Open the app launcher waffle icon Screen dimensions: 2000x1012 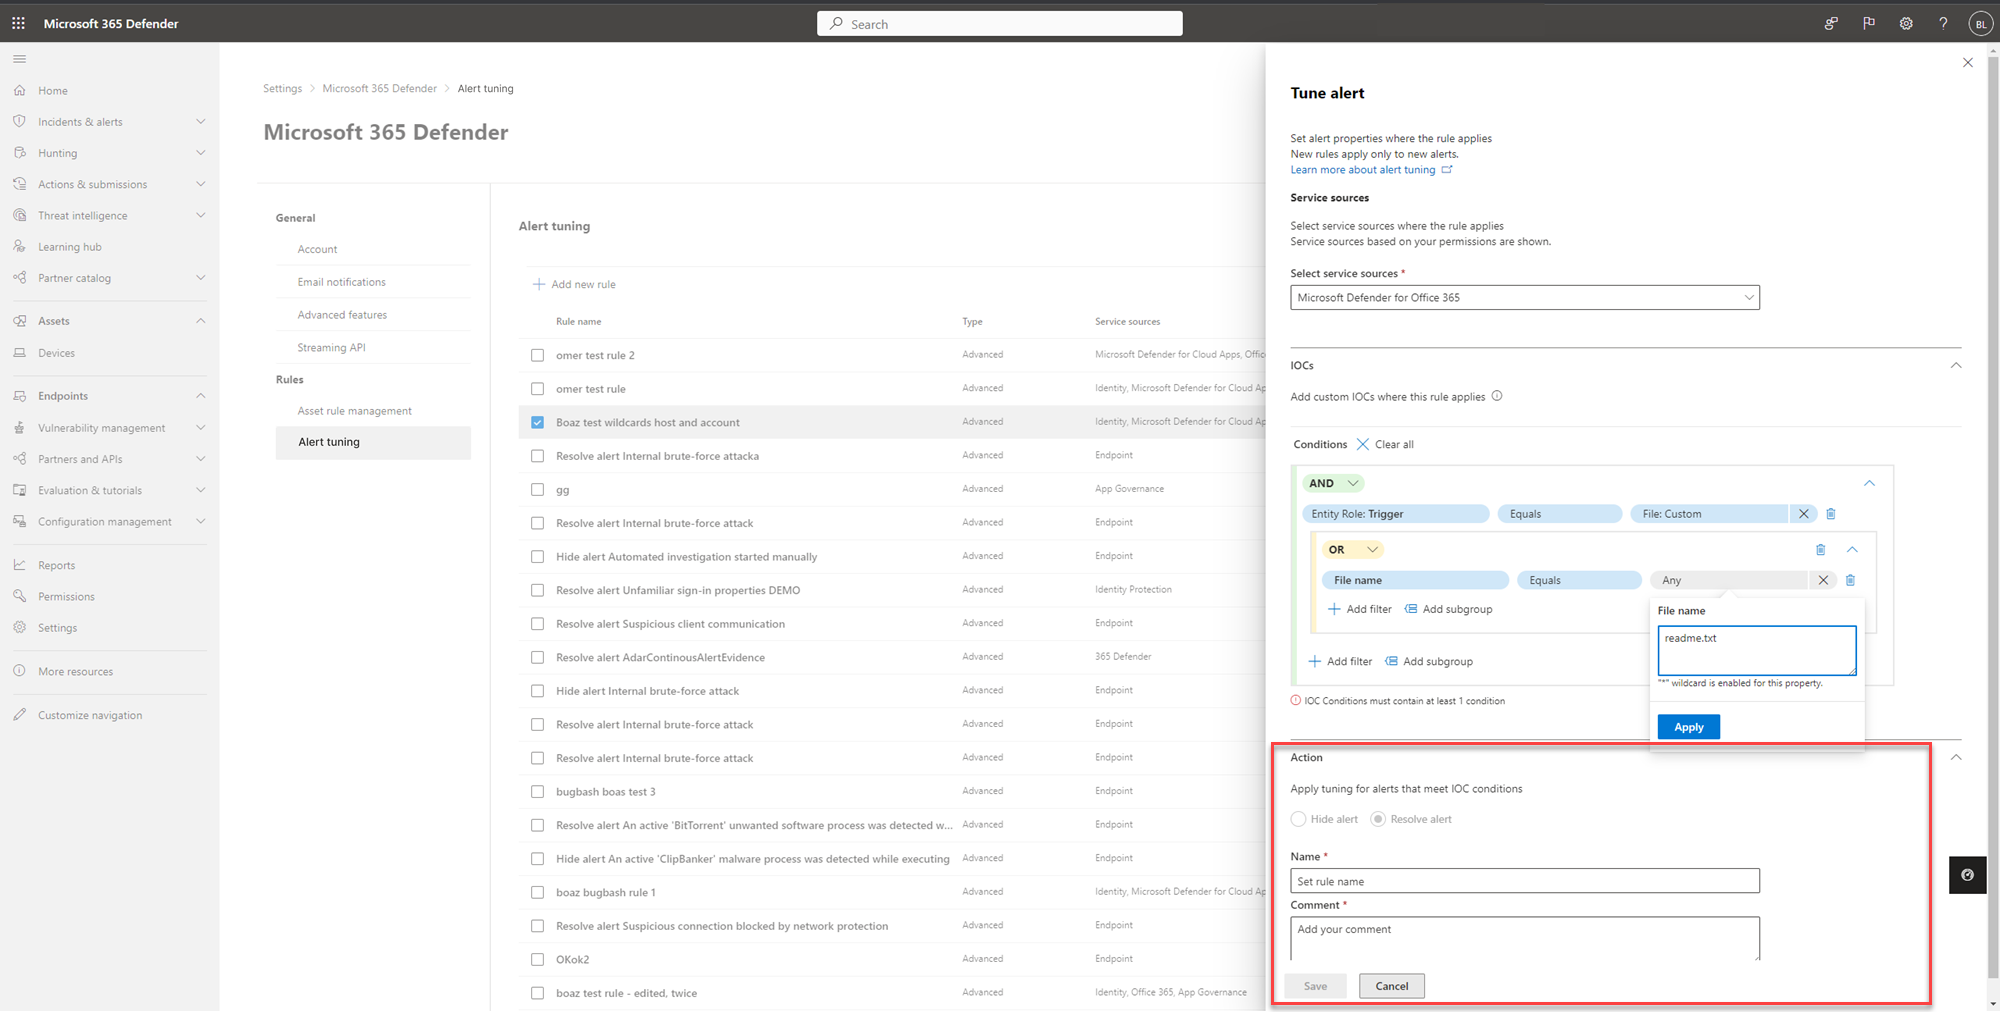[x=18, y=23]
